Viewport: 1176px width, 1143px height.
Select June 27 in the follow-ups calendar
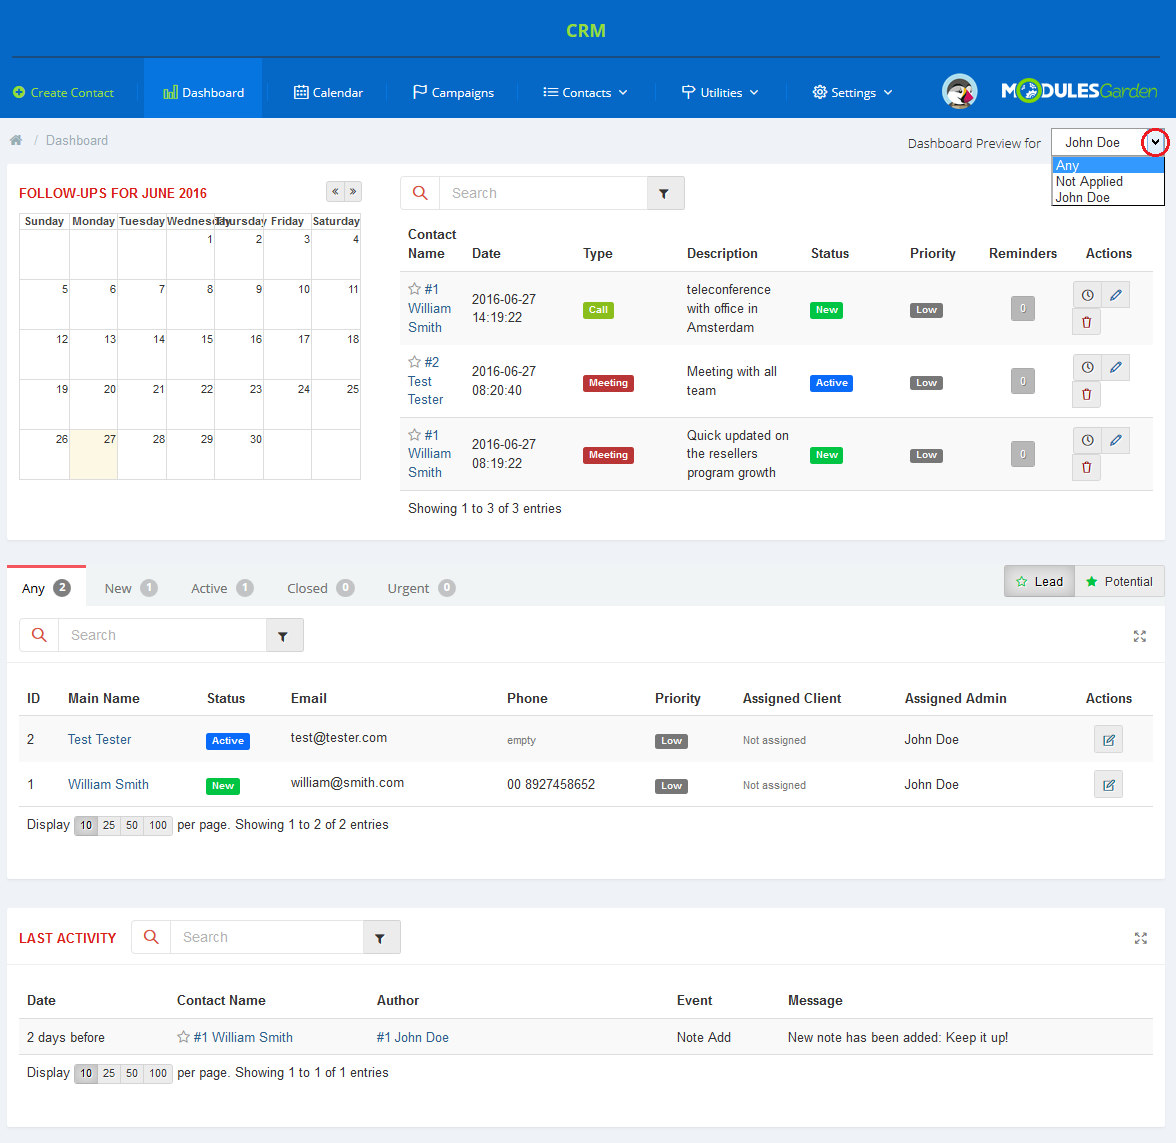[93, 454]
